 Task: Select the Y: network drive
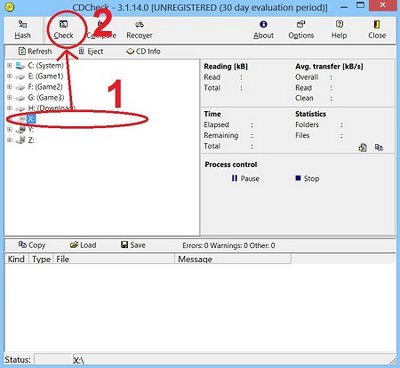pos(31,129)
